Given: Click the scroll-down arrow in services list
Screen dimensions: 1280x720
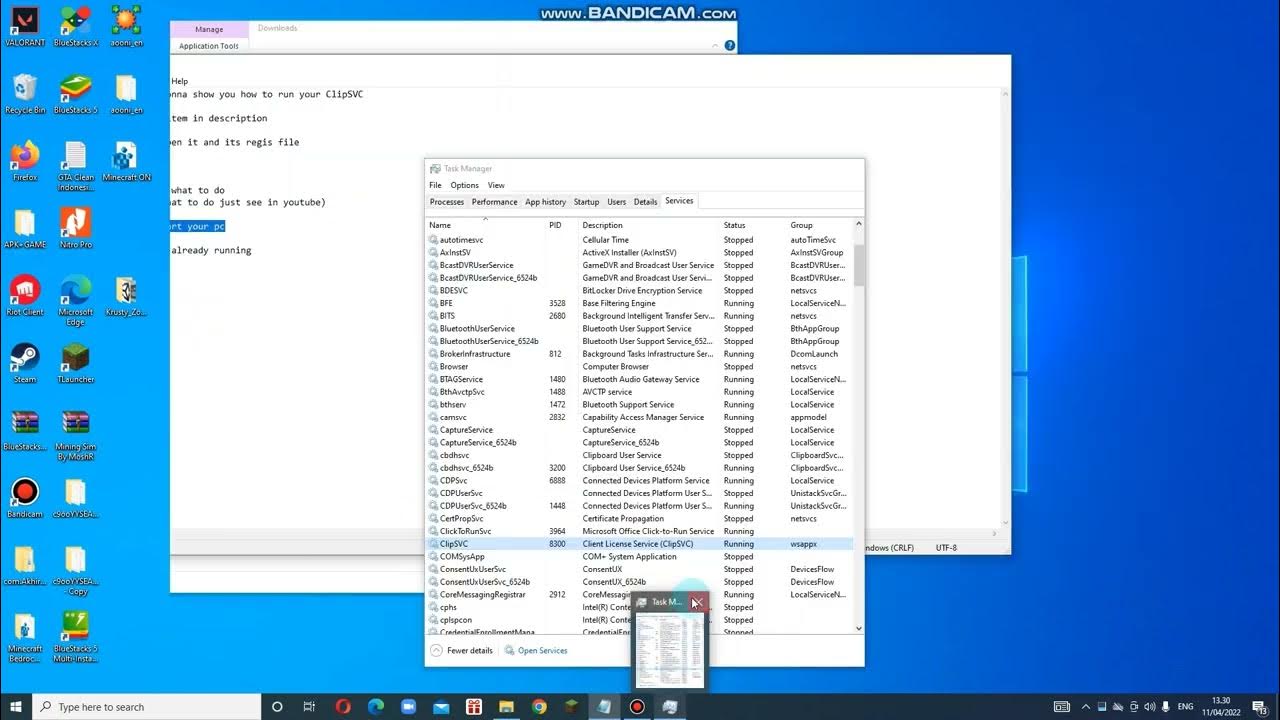Looking at the screenshot, I should tap(859, 628).
